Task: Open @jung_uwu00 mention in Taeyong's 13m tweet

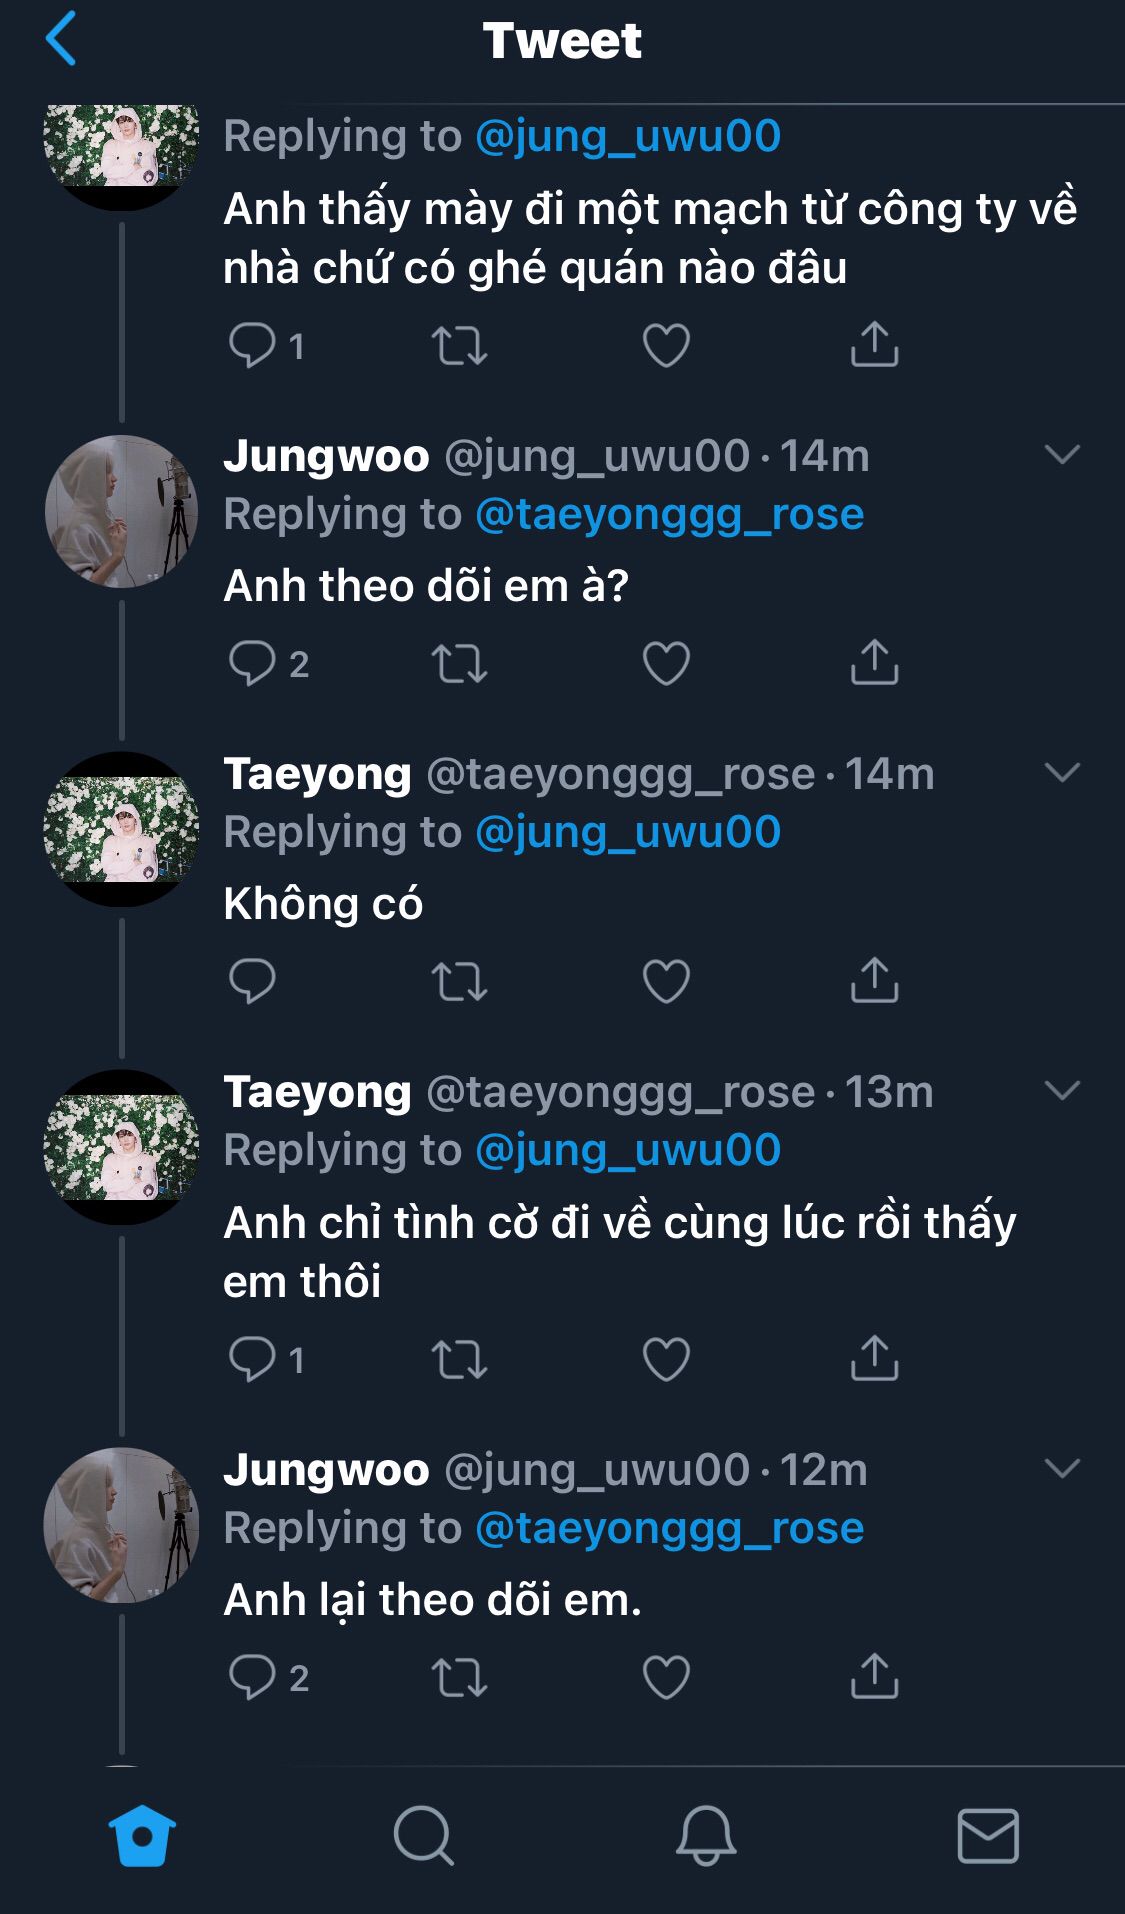Action: click(x=627, y=1150)
